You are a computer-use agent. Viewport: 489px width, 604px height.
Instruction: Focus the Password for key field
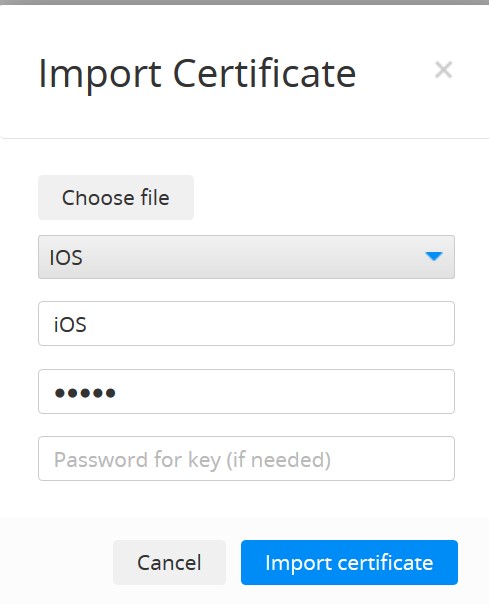(246, 458)
